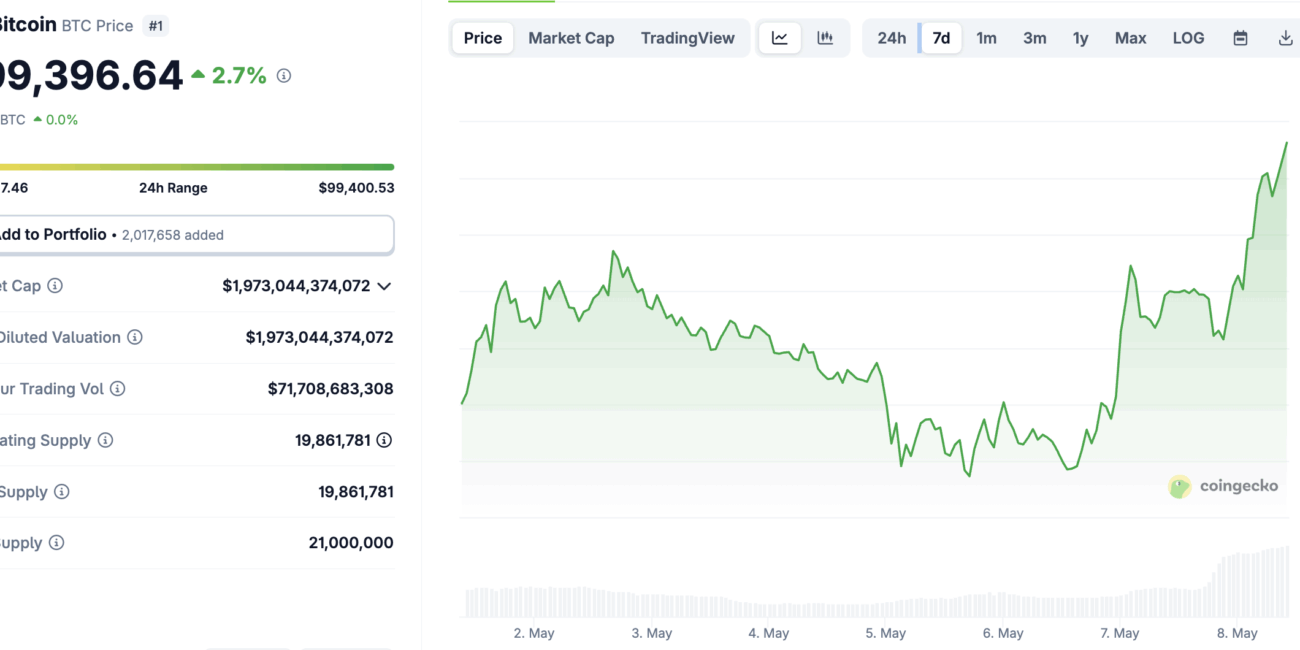Screen dimensions: 1300x650
Task: Click the trading volume value $71,708,683,308
Action: (331, 389)
